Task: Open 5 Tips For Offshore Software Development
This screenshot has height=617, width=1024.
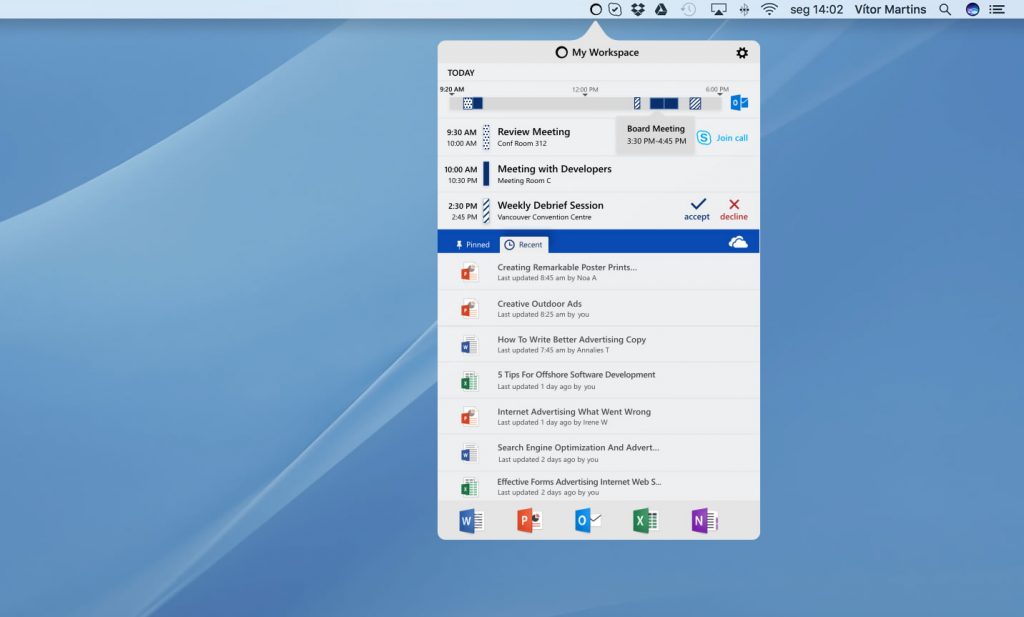Action: (576, 375)
